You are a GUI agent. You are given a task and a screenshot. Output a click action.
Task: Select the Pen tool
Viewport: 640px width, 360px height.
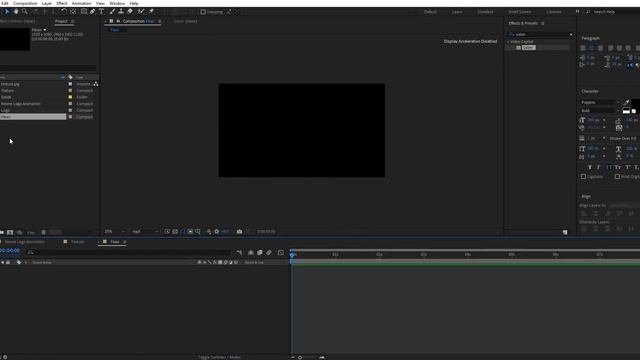click(93, 12)
